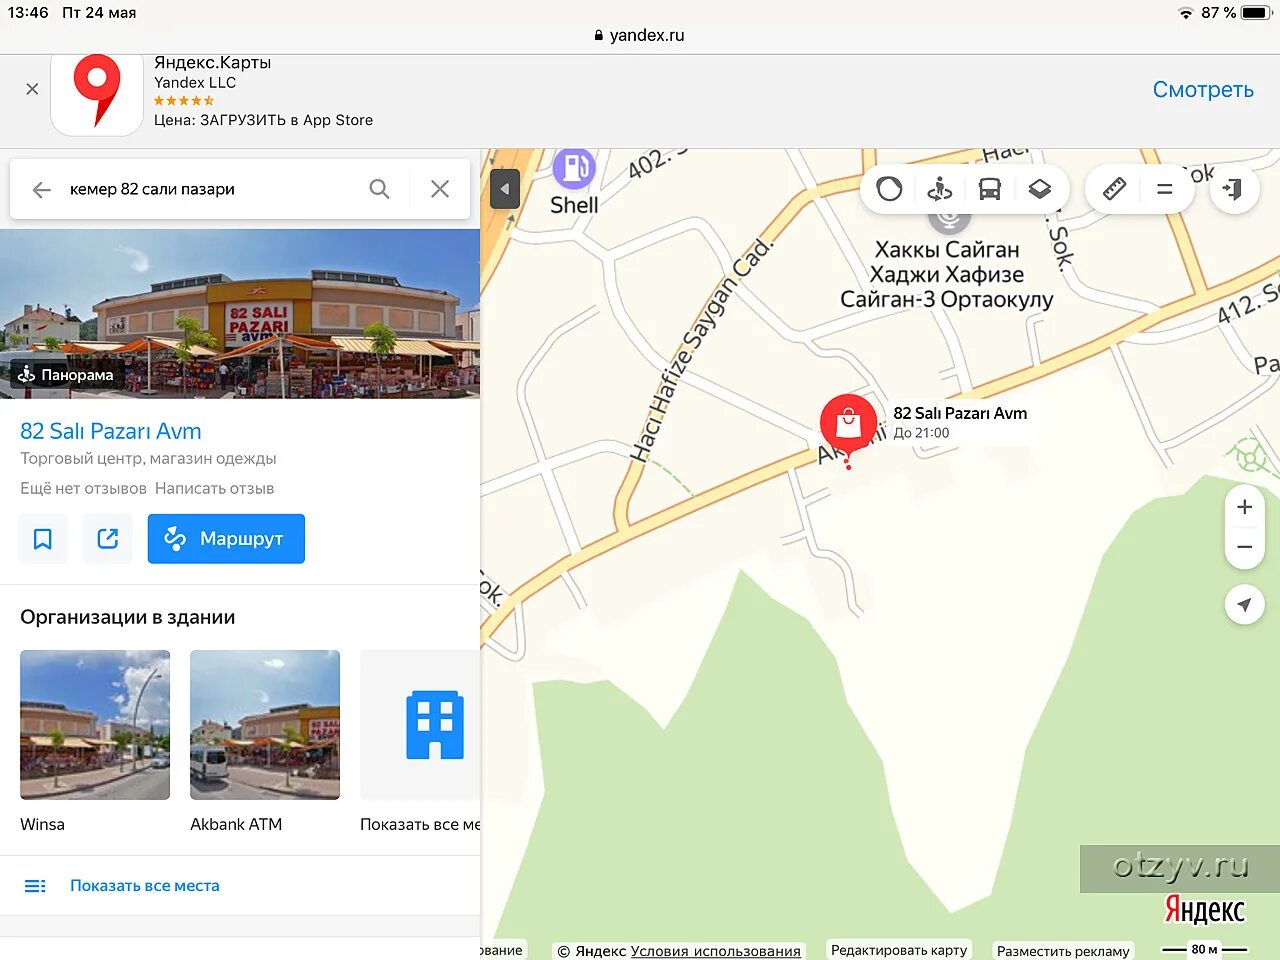Click the Показать все thumbnail label
This screenshot has height=960, width=1280.
click(420, 824)
